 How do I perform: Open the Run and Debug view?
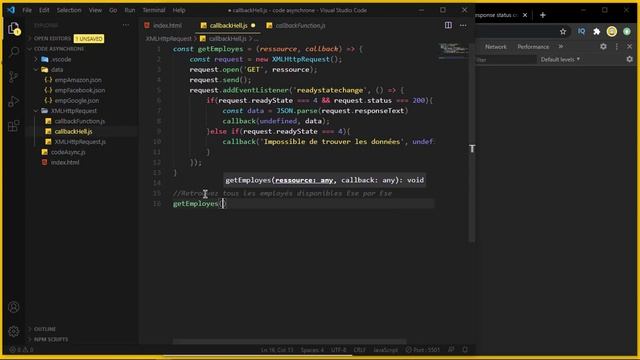tap(14, 101)
